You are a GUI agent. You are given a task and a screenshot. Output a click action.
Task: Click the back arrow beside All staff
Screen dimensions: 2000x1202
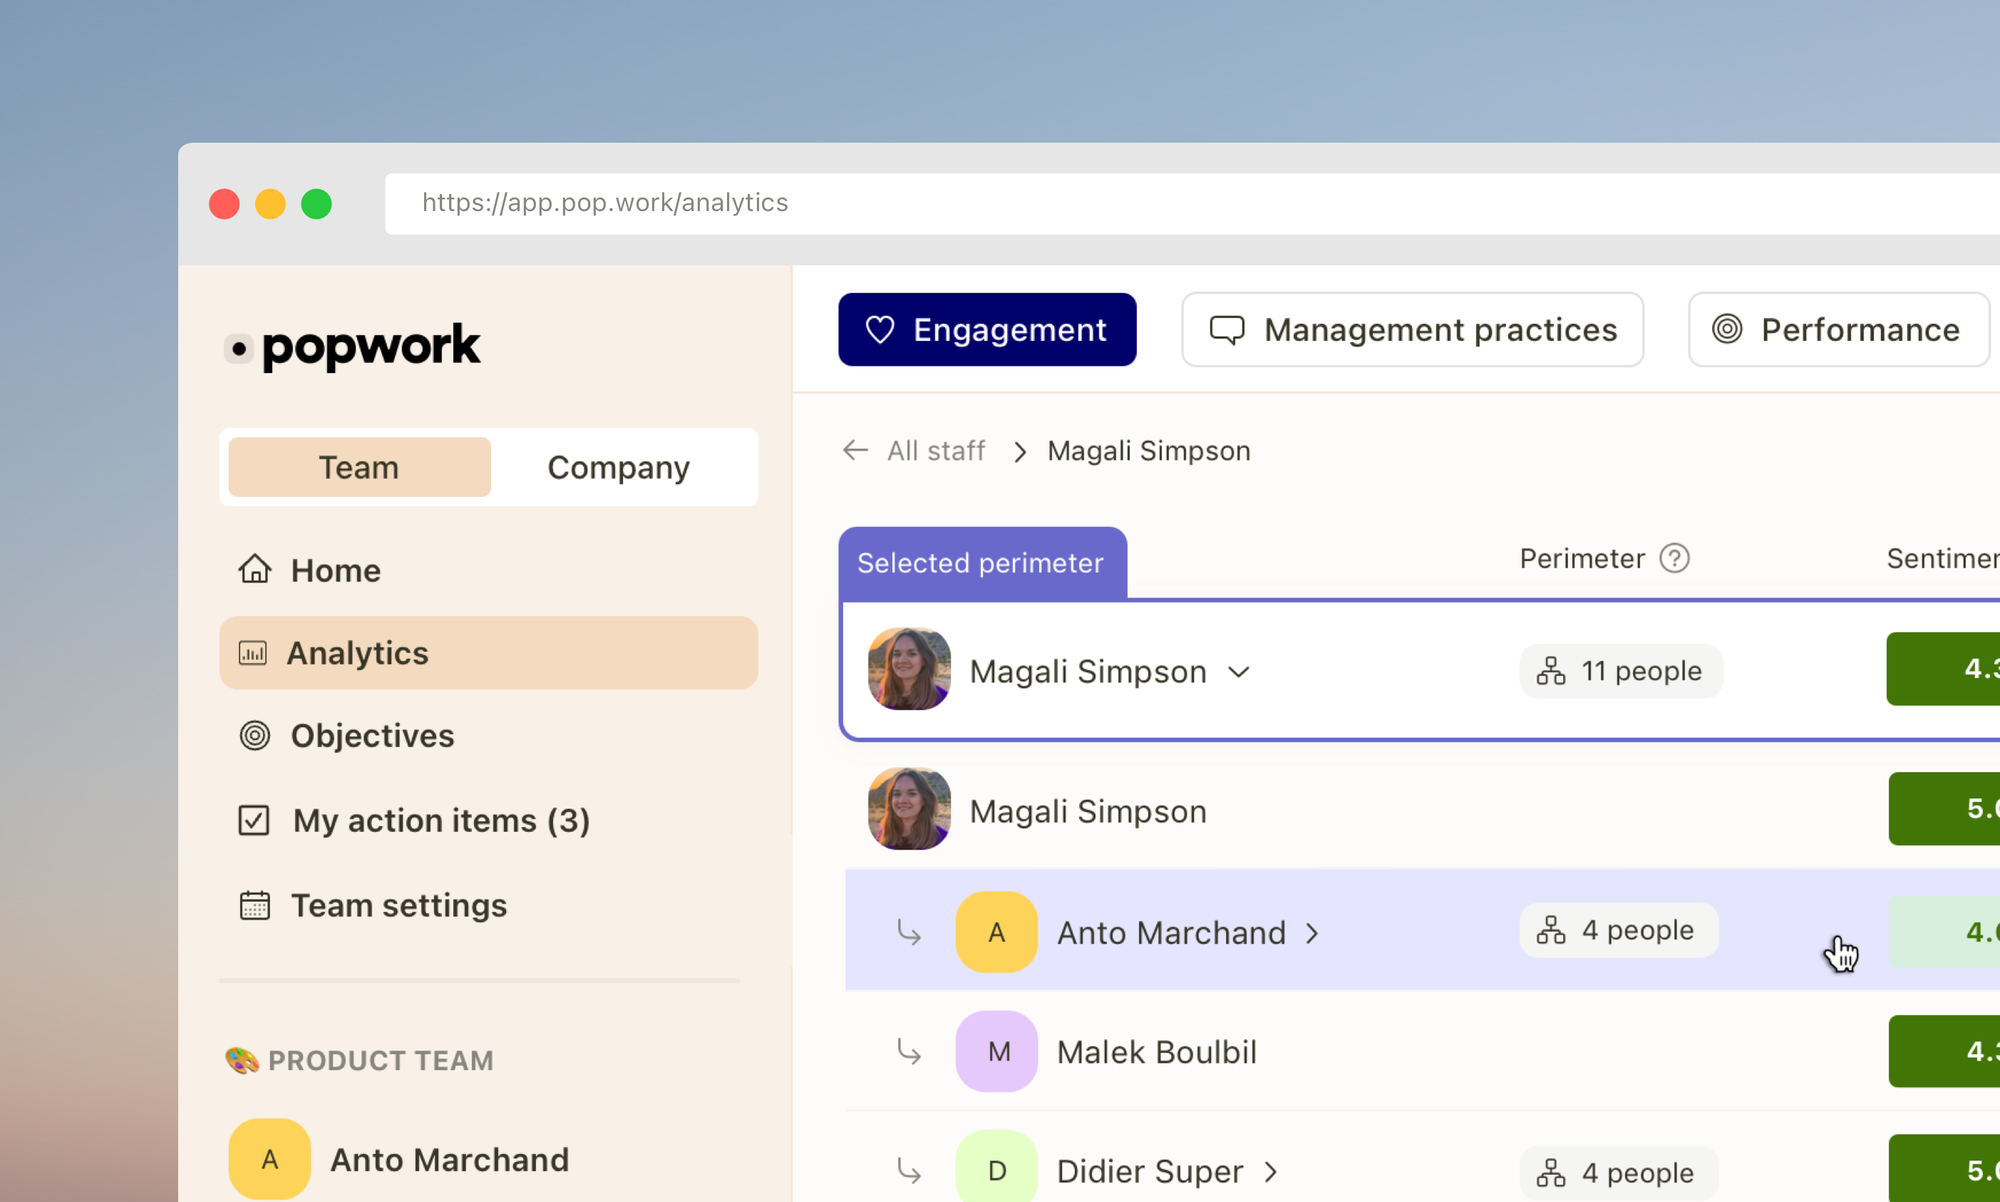(855, 451)
